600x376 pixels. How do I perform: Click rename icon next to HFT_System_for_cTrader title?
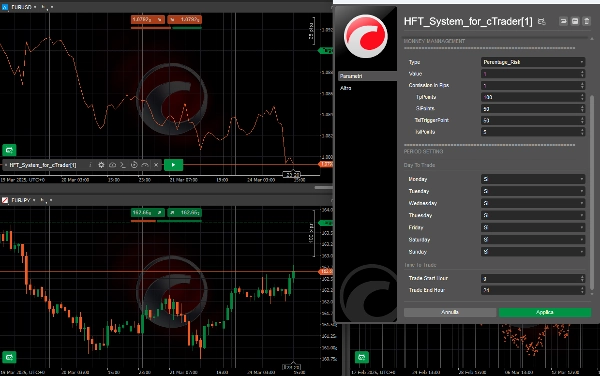point(541,21)
